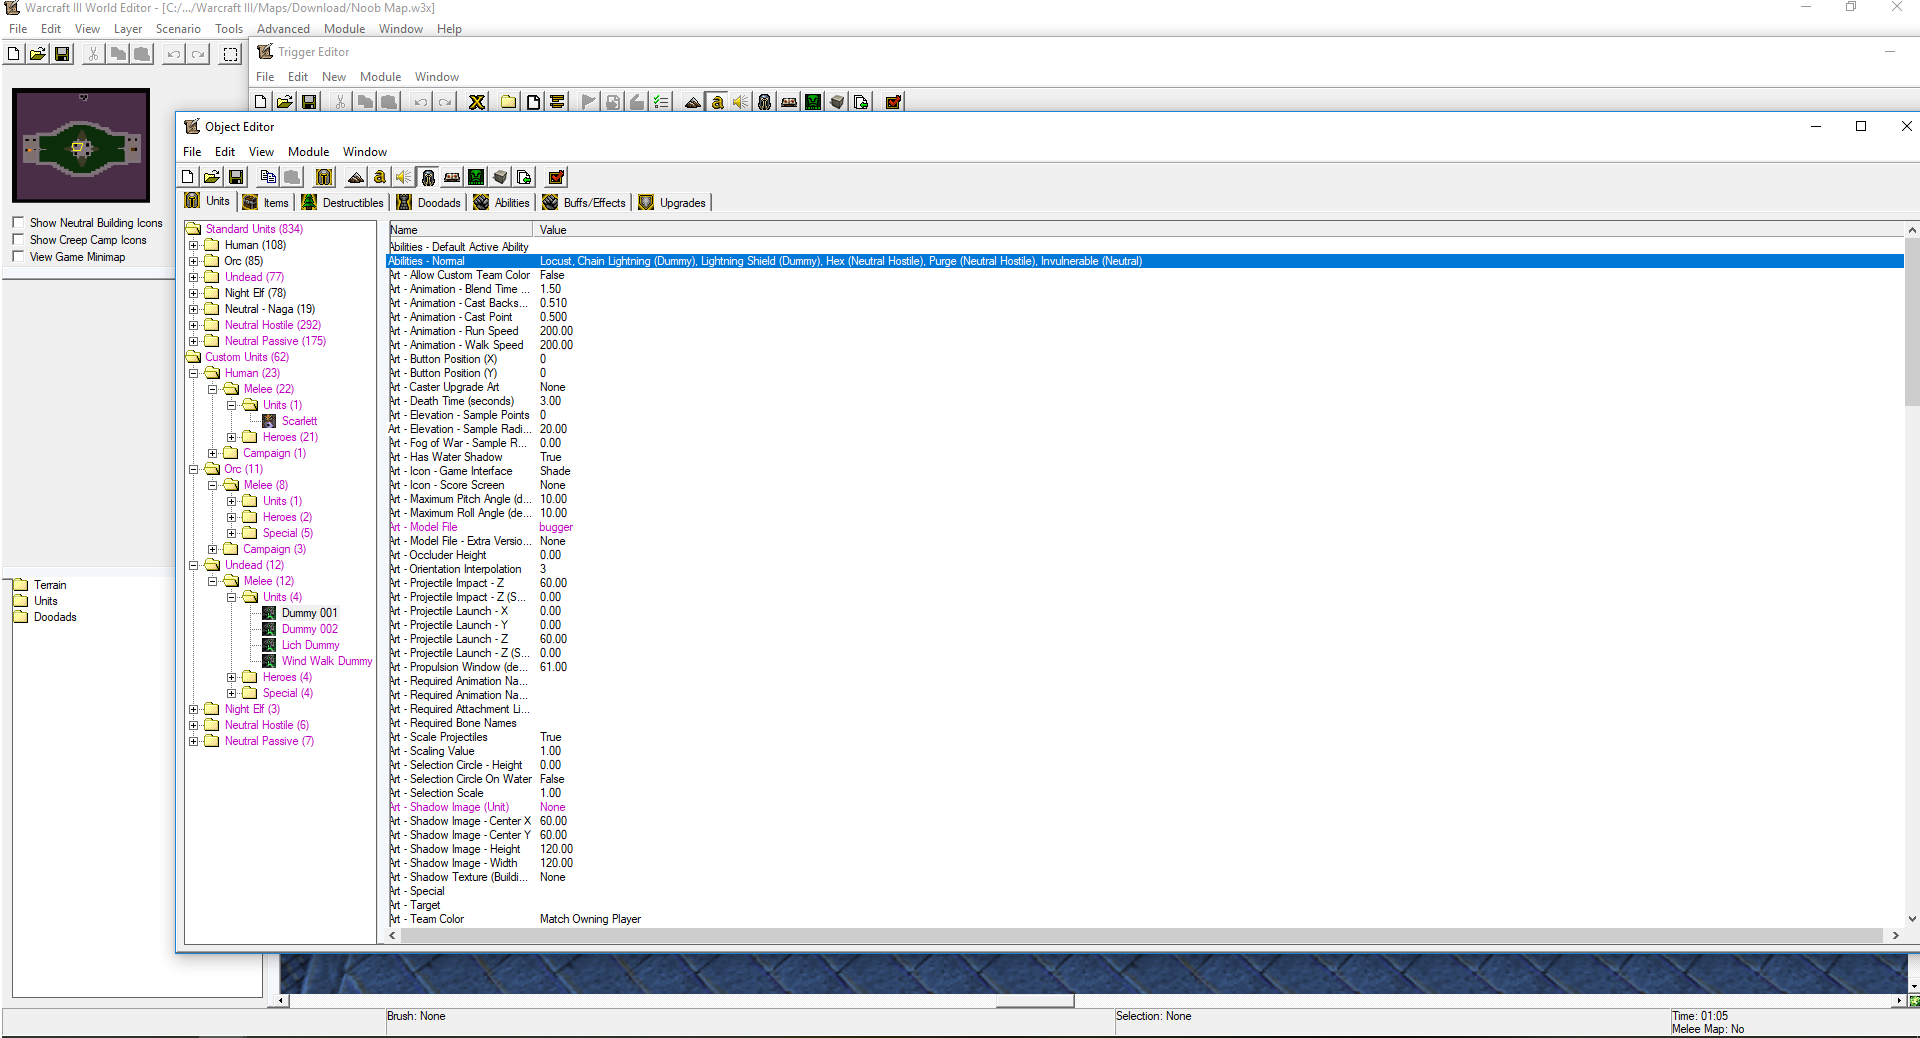Select the Scarlett custom unit
Screen dimensions: 1920x1038
click(x=299, y=421)
